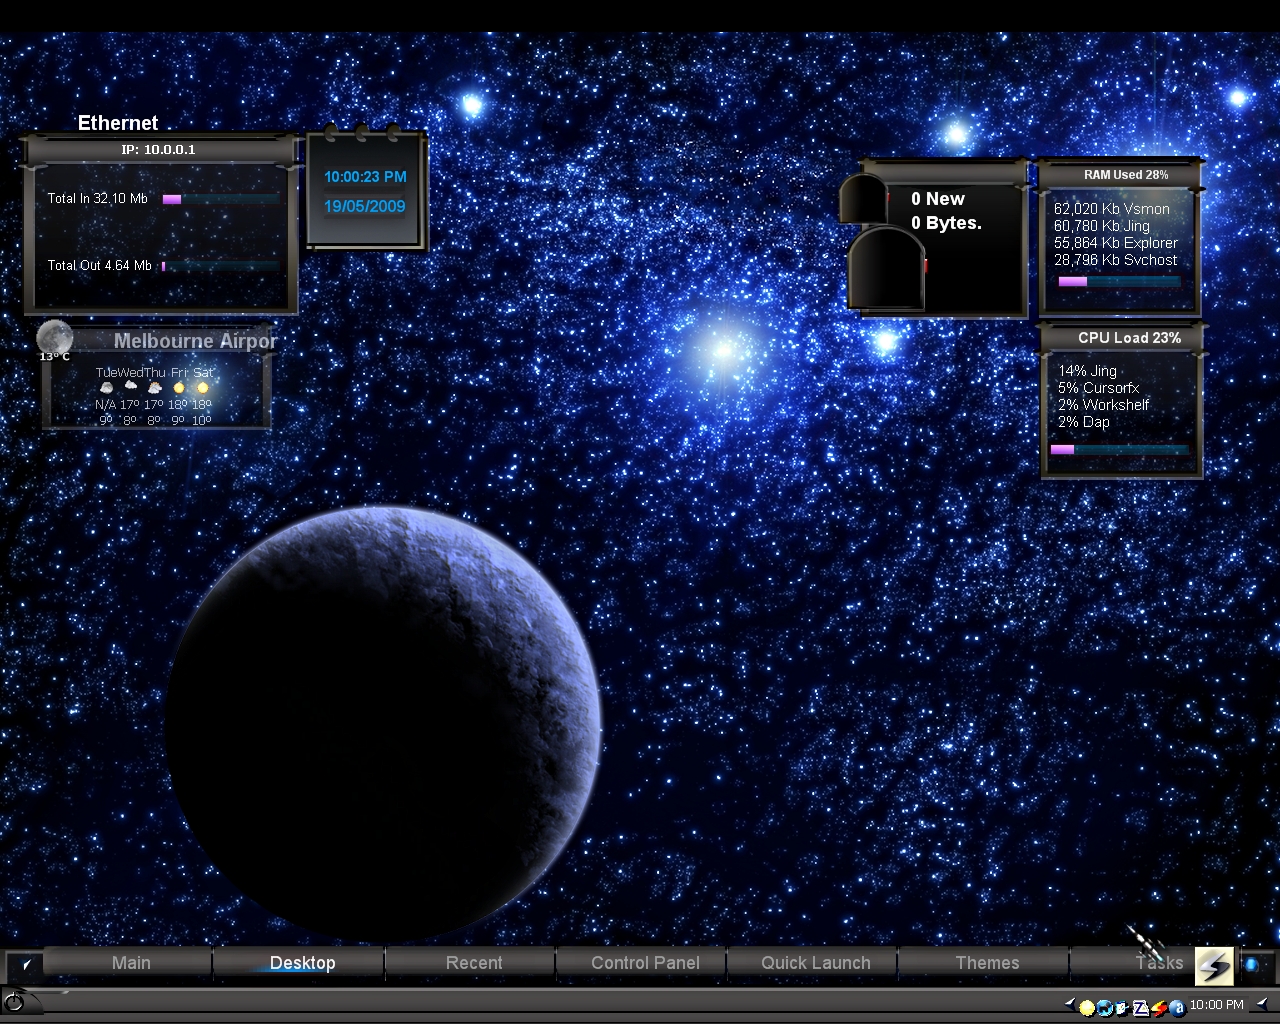Open the red and yellow lightning tray icon
Screen dimensions: 1280x1024
coord(1158,1008)
